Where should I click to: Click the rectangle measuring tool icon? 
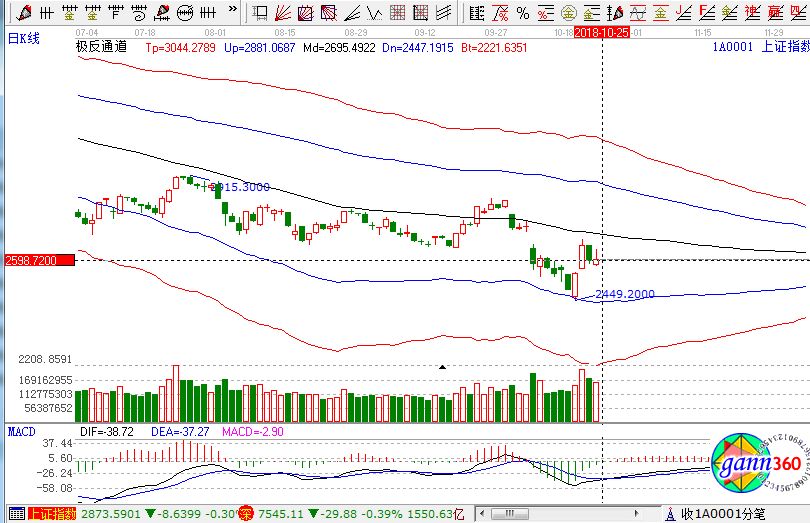coord(260,13)
